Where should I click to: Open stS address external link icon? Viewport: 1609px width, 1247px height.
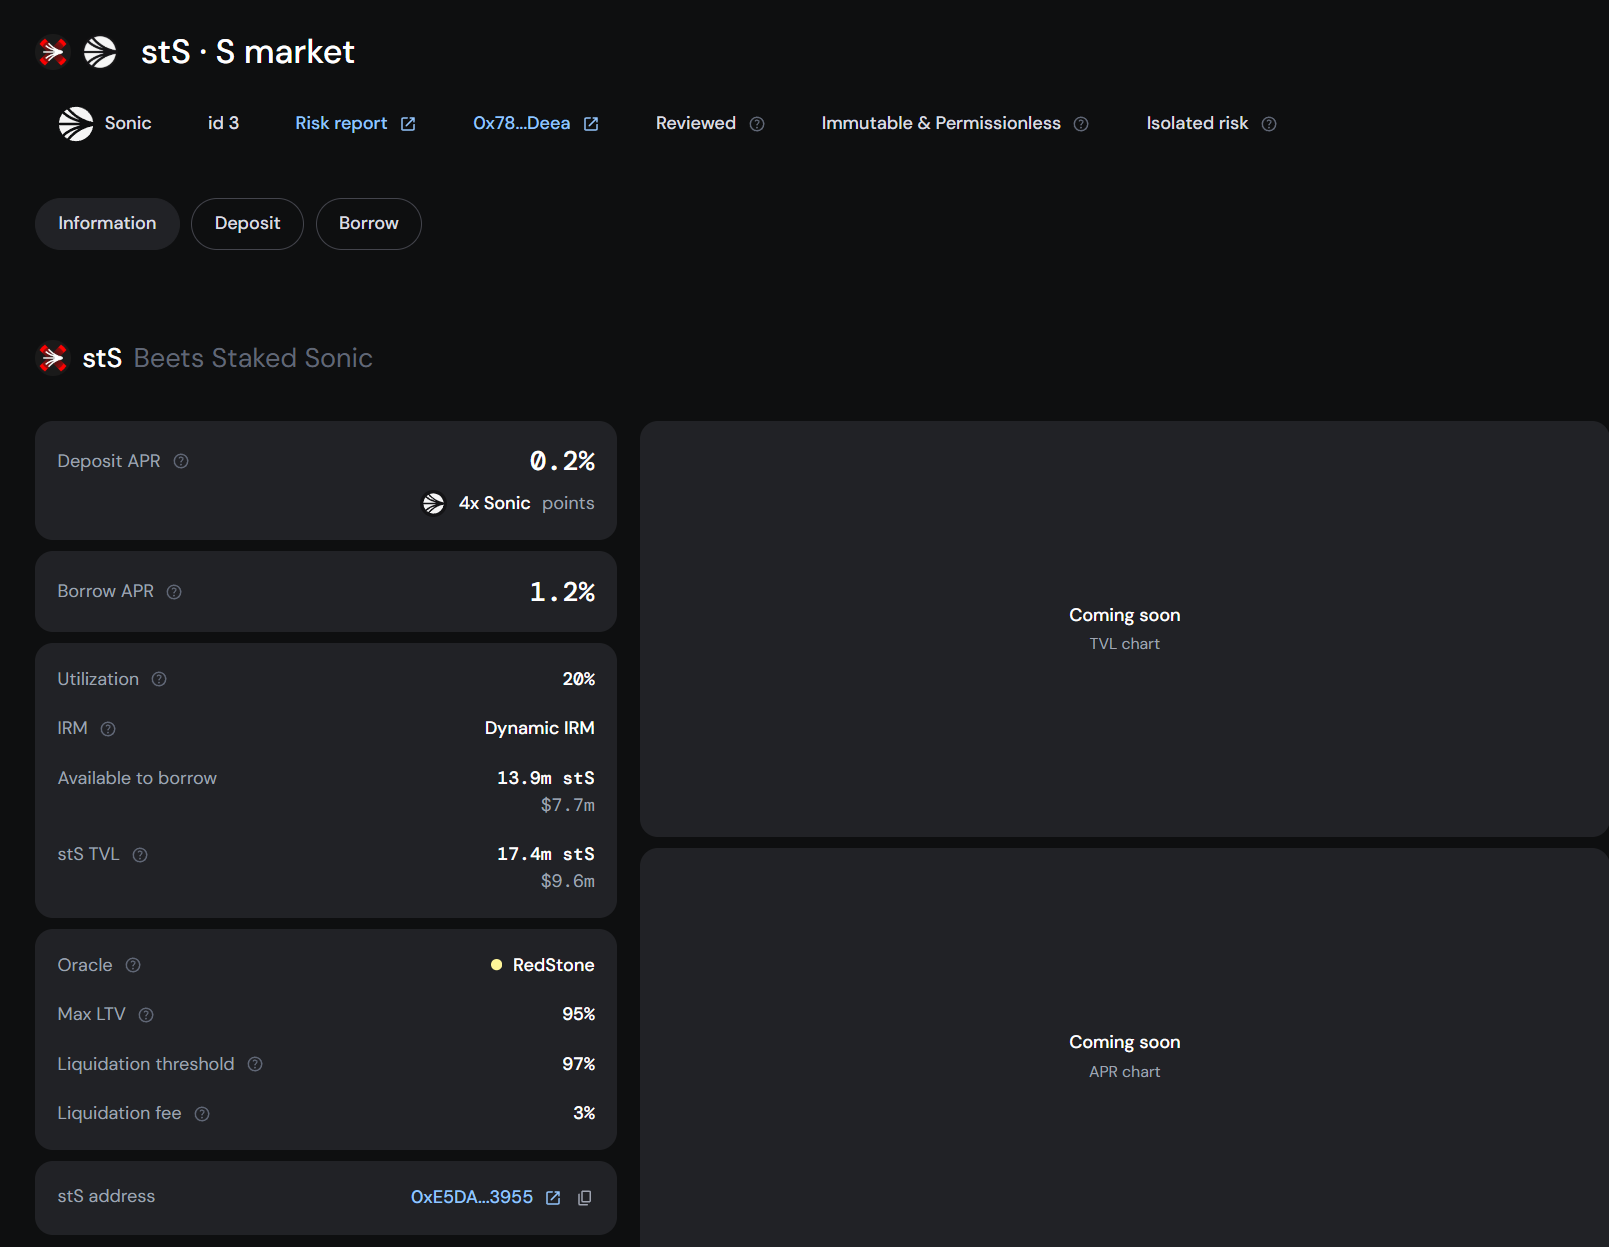click(553, 1197)
